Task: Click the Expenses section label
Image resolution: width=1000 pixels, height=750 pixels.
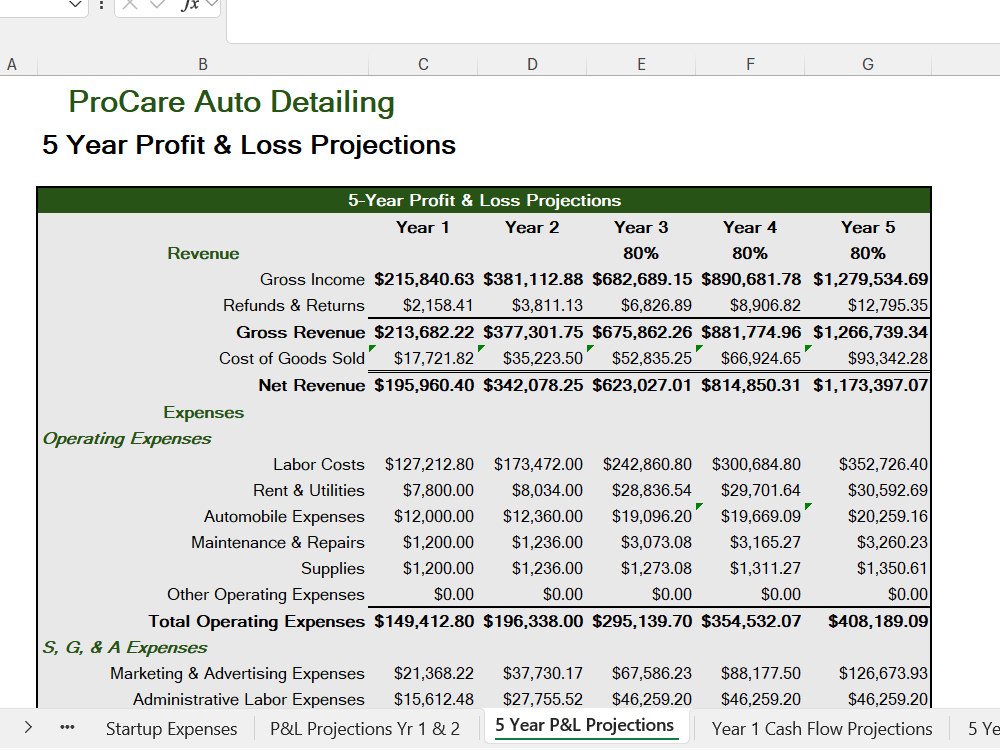Action: (x=203, y=413)
